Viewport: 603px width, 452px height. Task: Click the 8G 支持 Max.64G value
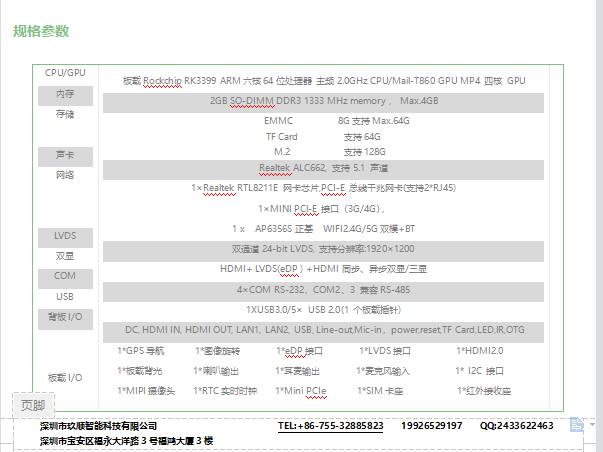tap(373, 121)
